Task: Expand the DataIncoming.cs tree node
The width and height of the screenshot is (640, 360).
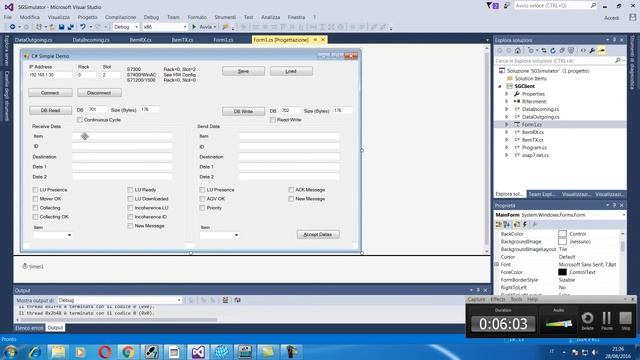Action: (507, 109)
